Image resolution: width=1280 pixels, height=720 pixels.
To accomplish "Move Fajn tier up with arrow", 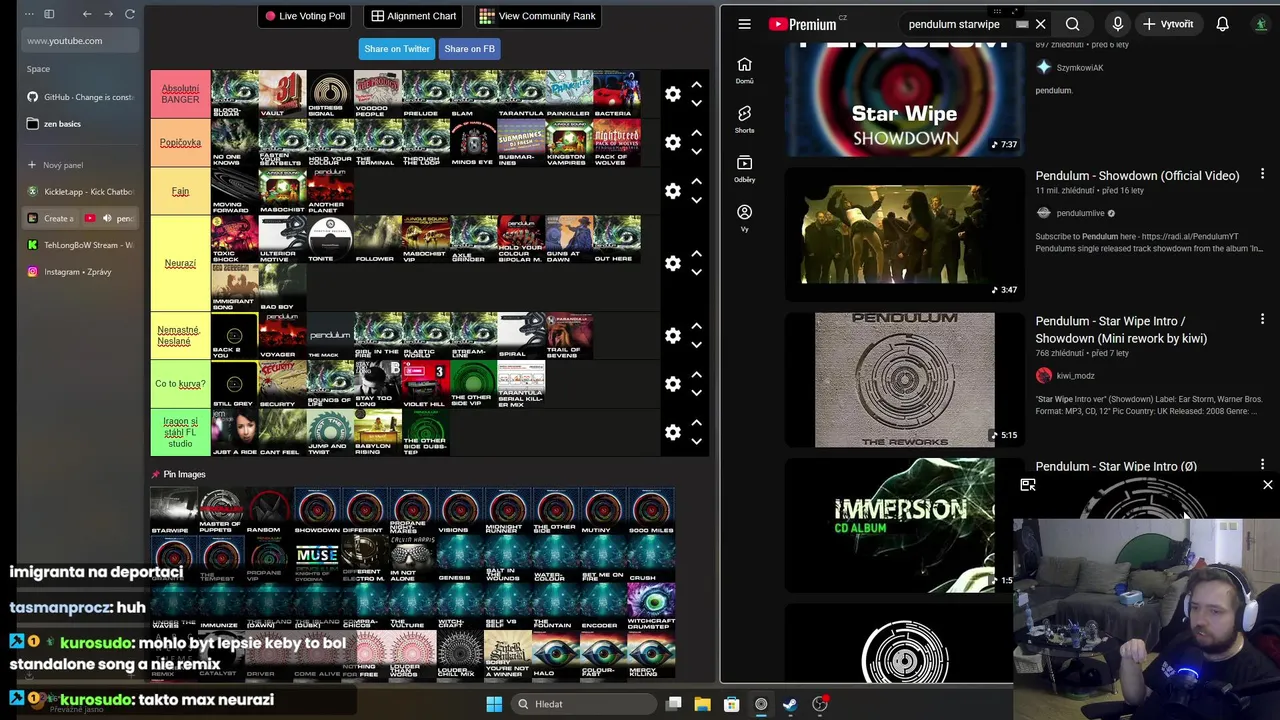I will coord(696,182).
